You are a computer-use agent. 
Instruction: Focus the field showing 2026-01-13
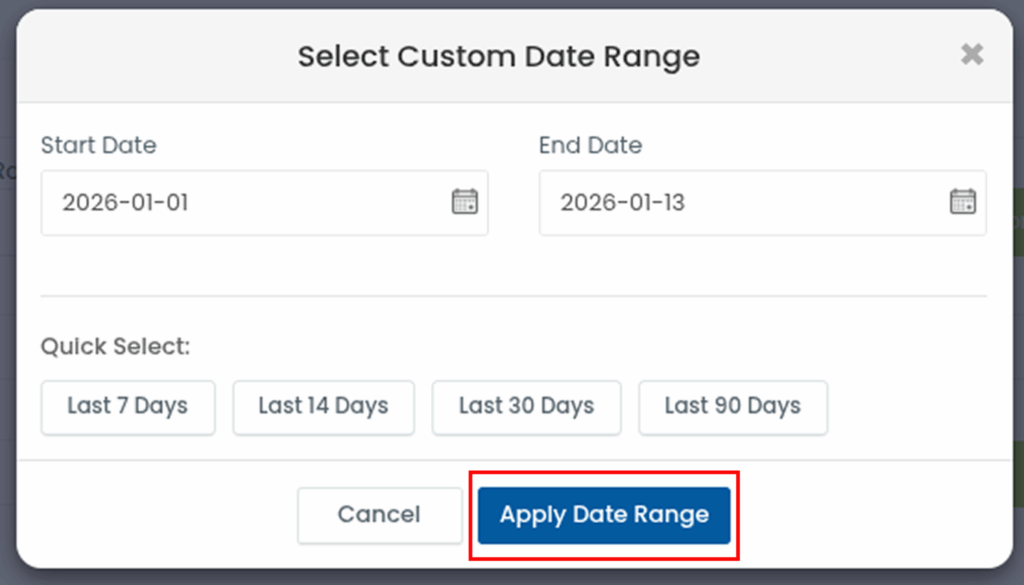coord(740,203)
